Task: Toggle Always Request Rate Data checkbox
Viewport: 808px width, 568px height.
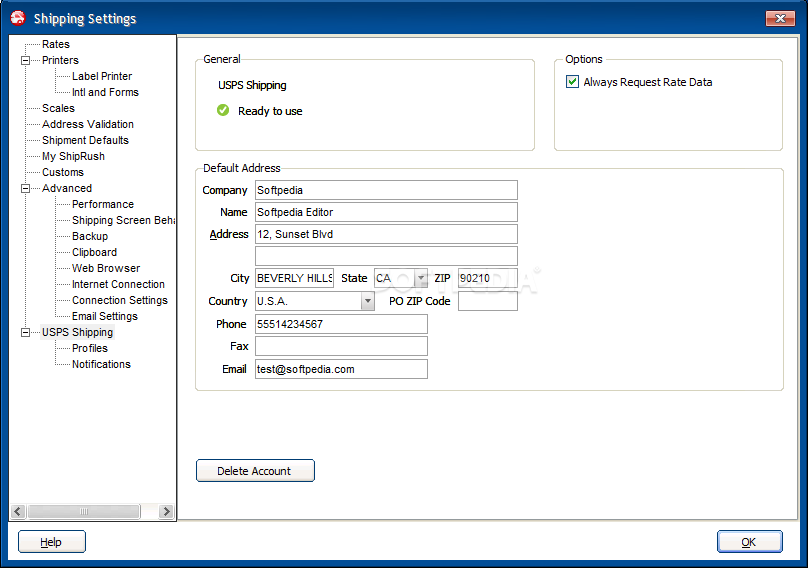Action: pyautogui.click(x=572, y=82)
